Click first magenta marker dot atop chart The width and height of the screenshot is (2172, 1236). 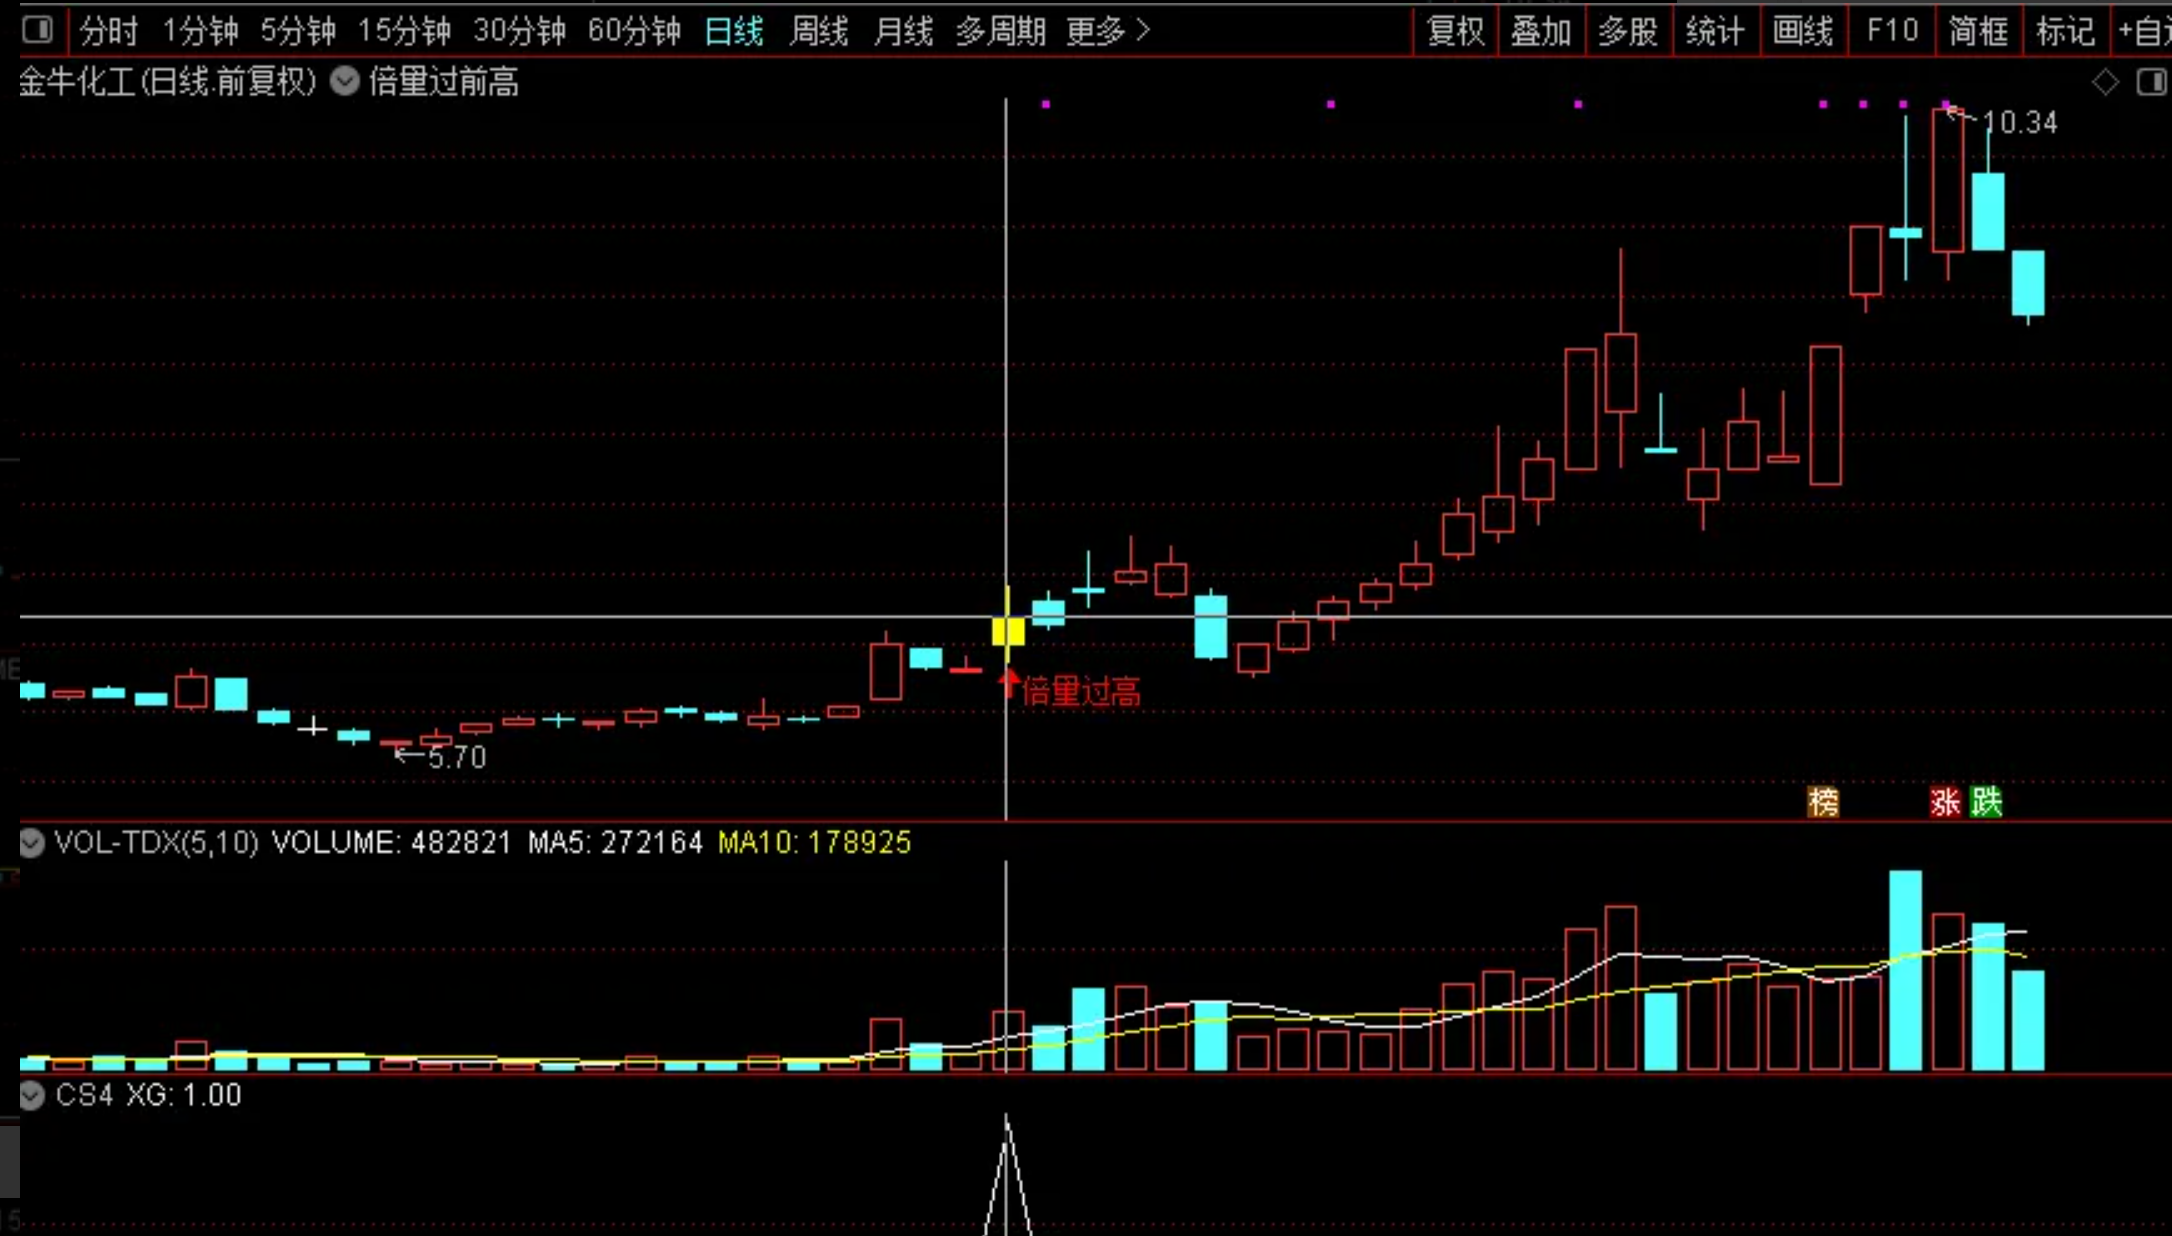pos(1046,104)
